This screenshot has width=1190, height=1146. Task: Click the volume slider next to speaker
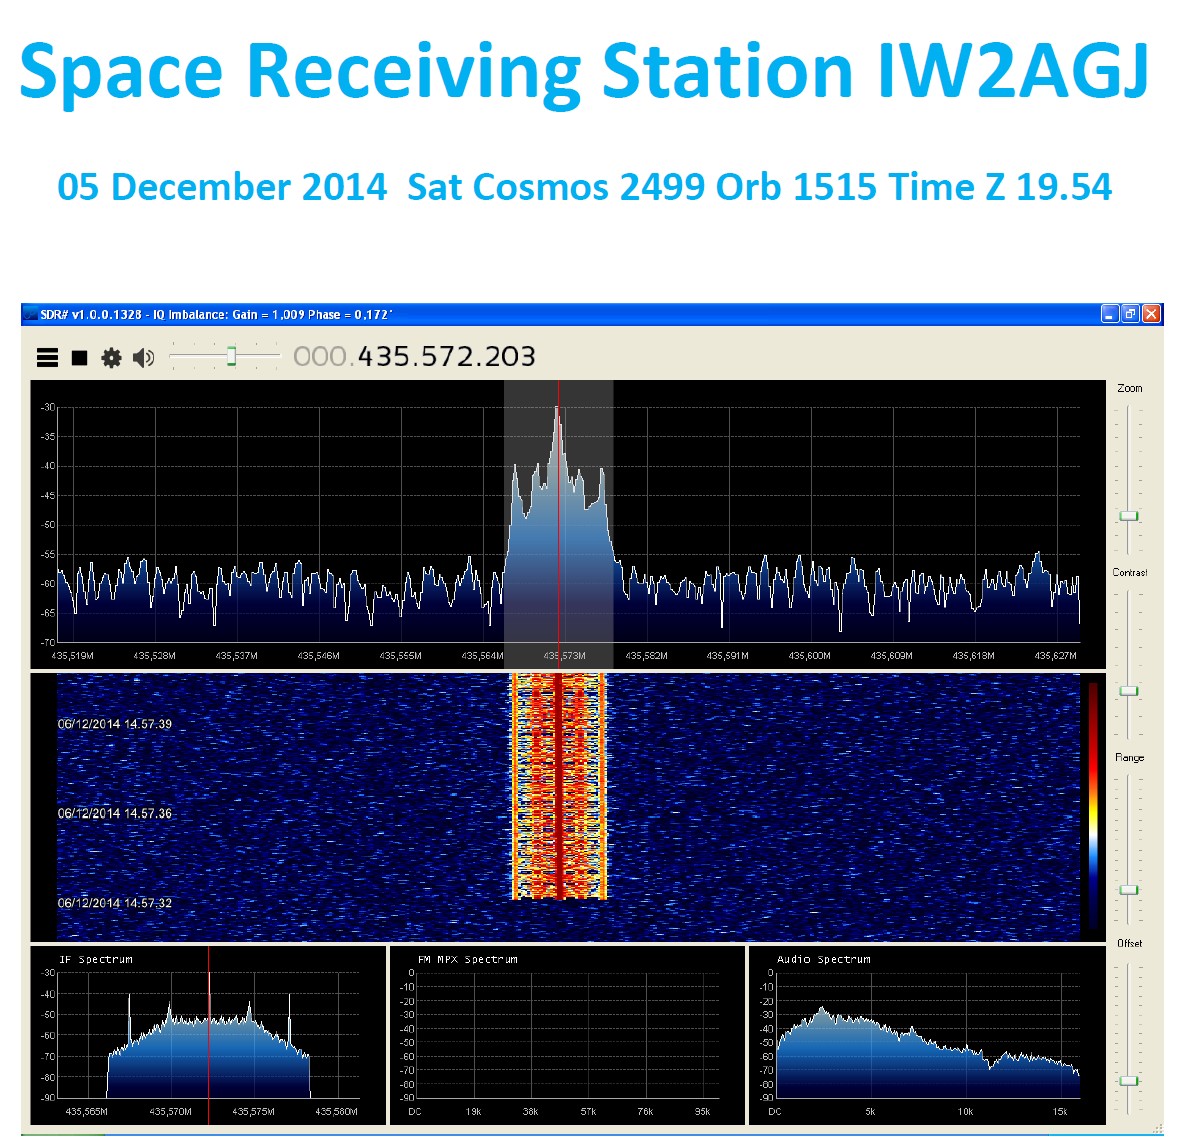point(231,356)
